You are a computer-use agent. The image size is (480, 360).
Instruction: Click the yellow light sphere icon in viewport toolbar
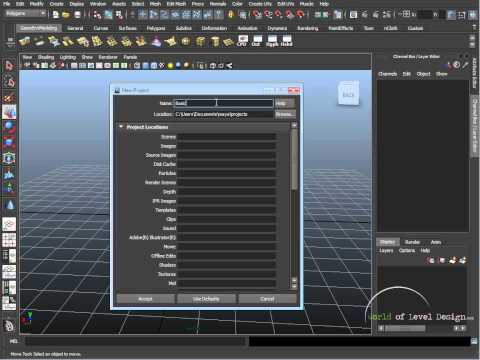pyautogui.click(x=171, y=66)
